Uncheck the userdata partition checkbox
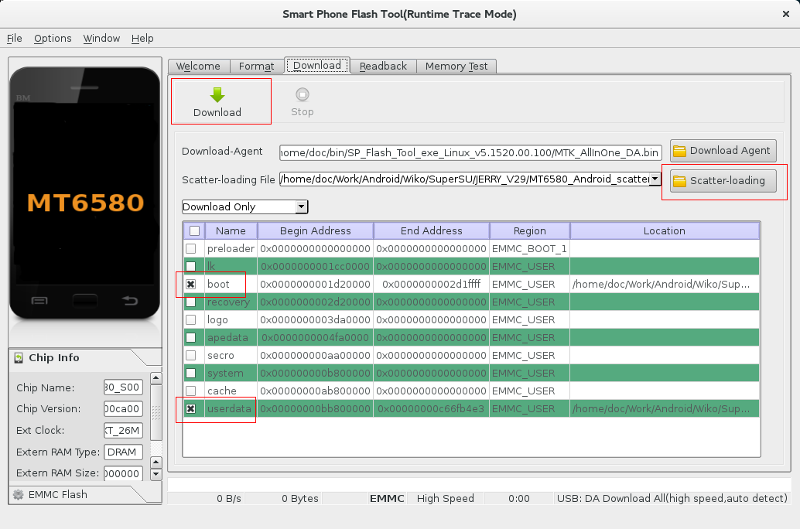This screenshot has height=529, width=800. (x=191, y=409)
